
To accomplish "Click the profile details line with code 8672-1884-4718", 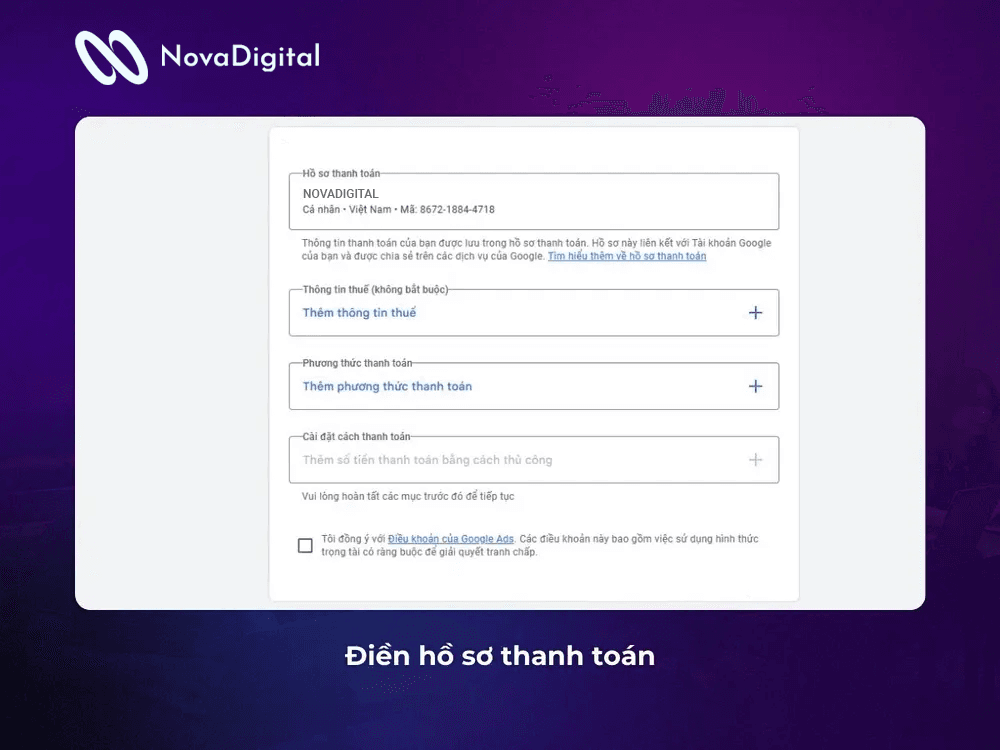I will (398, 210).
